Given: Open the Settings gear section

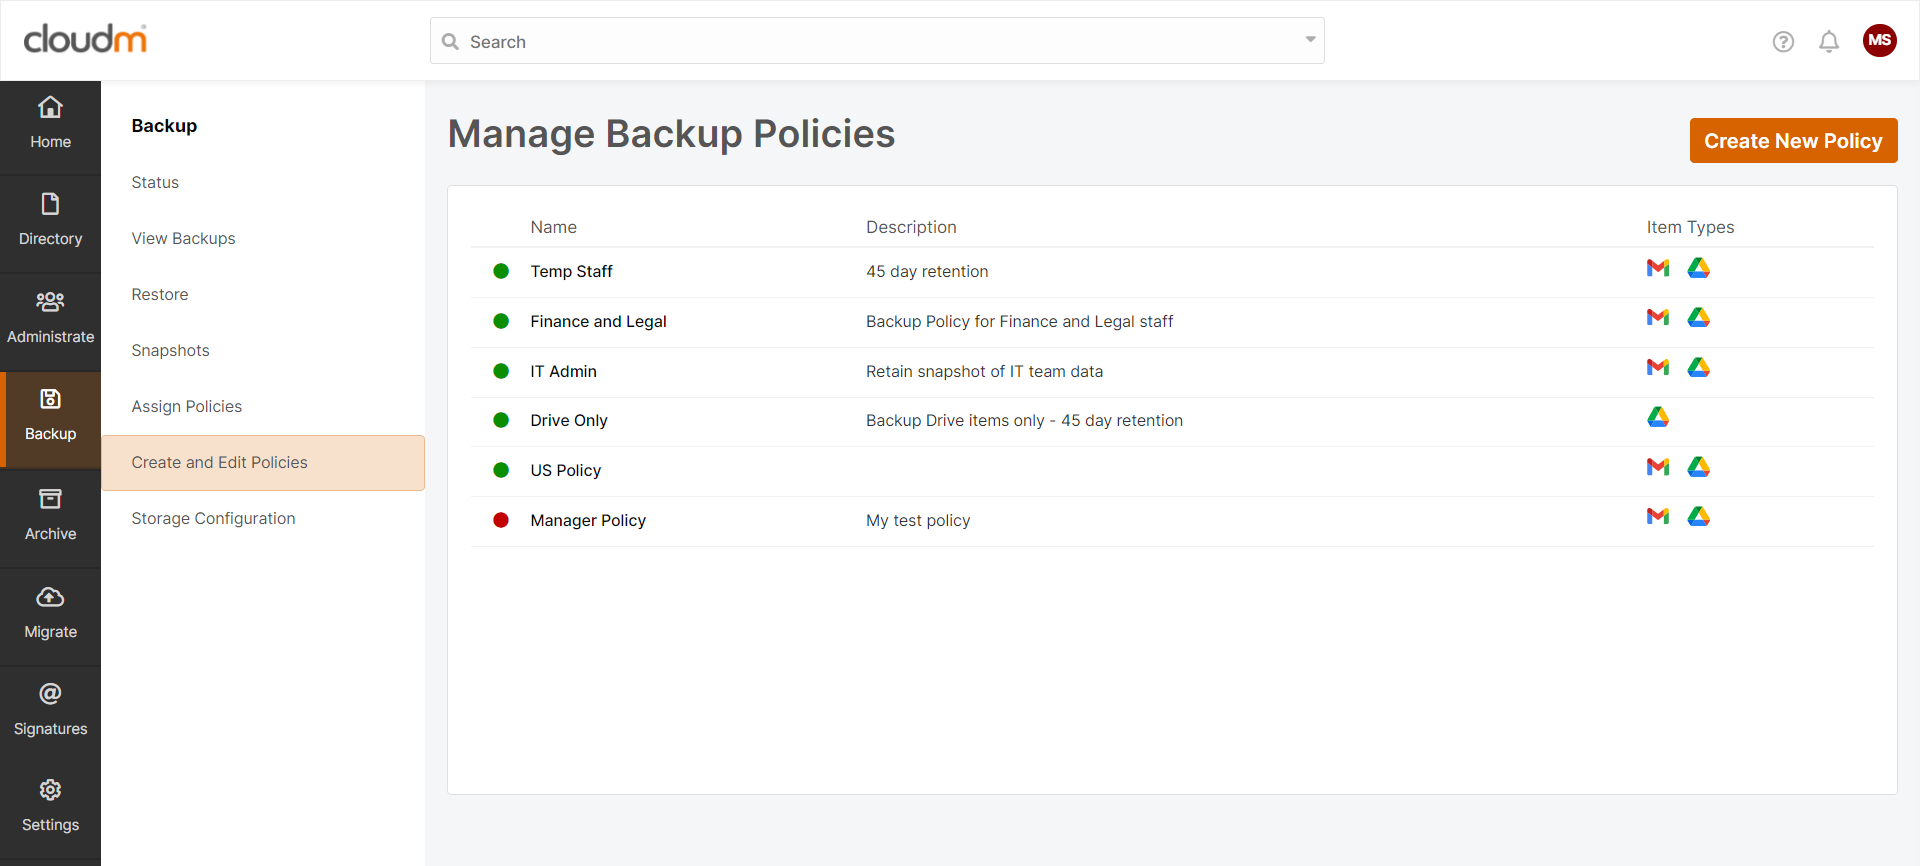Looking at the screenshot, I should (50, 806).
